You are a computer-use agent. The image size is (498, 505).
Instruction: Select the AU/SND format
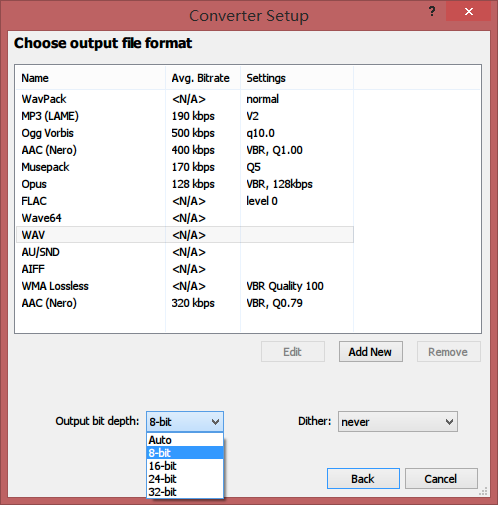[185, 252]
